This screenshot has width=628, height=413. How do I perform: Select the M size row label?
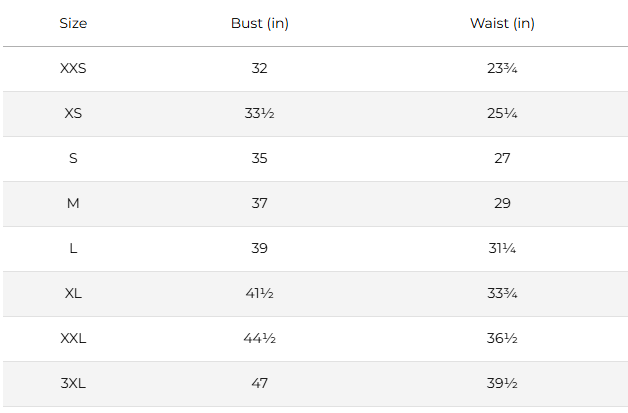(73, 203)
